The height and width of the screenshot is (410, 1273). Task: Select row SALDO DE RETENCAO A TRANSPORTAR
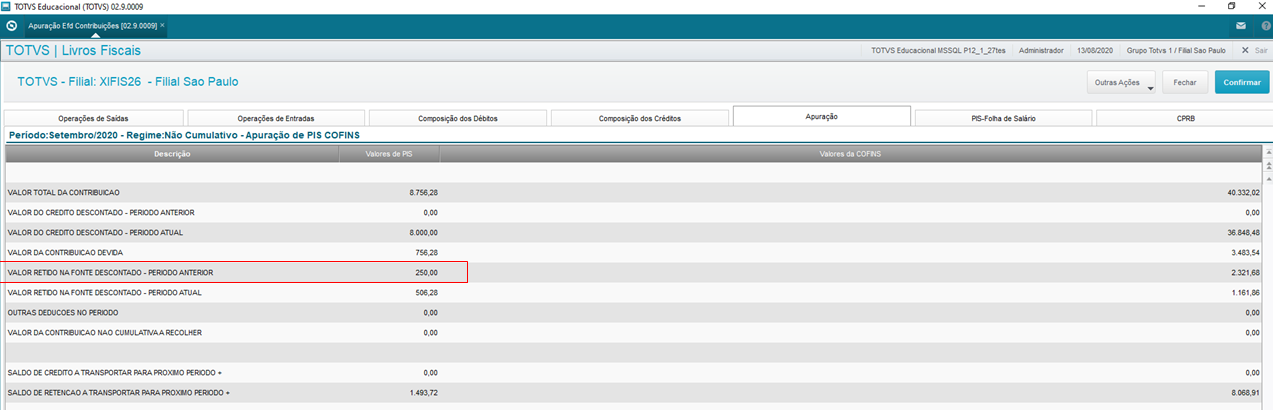click(x=634, y=392)
